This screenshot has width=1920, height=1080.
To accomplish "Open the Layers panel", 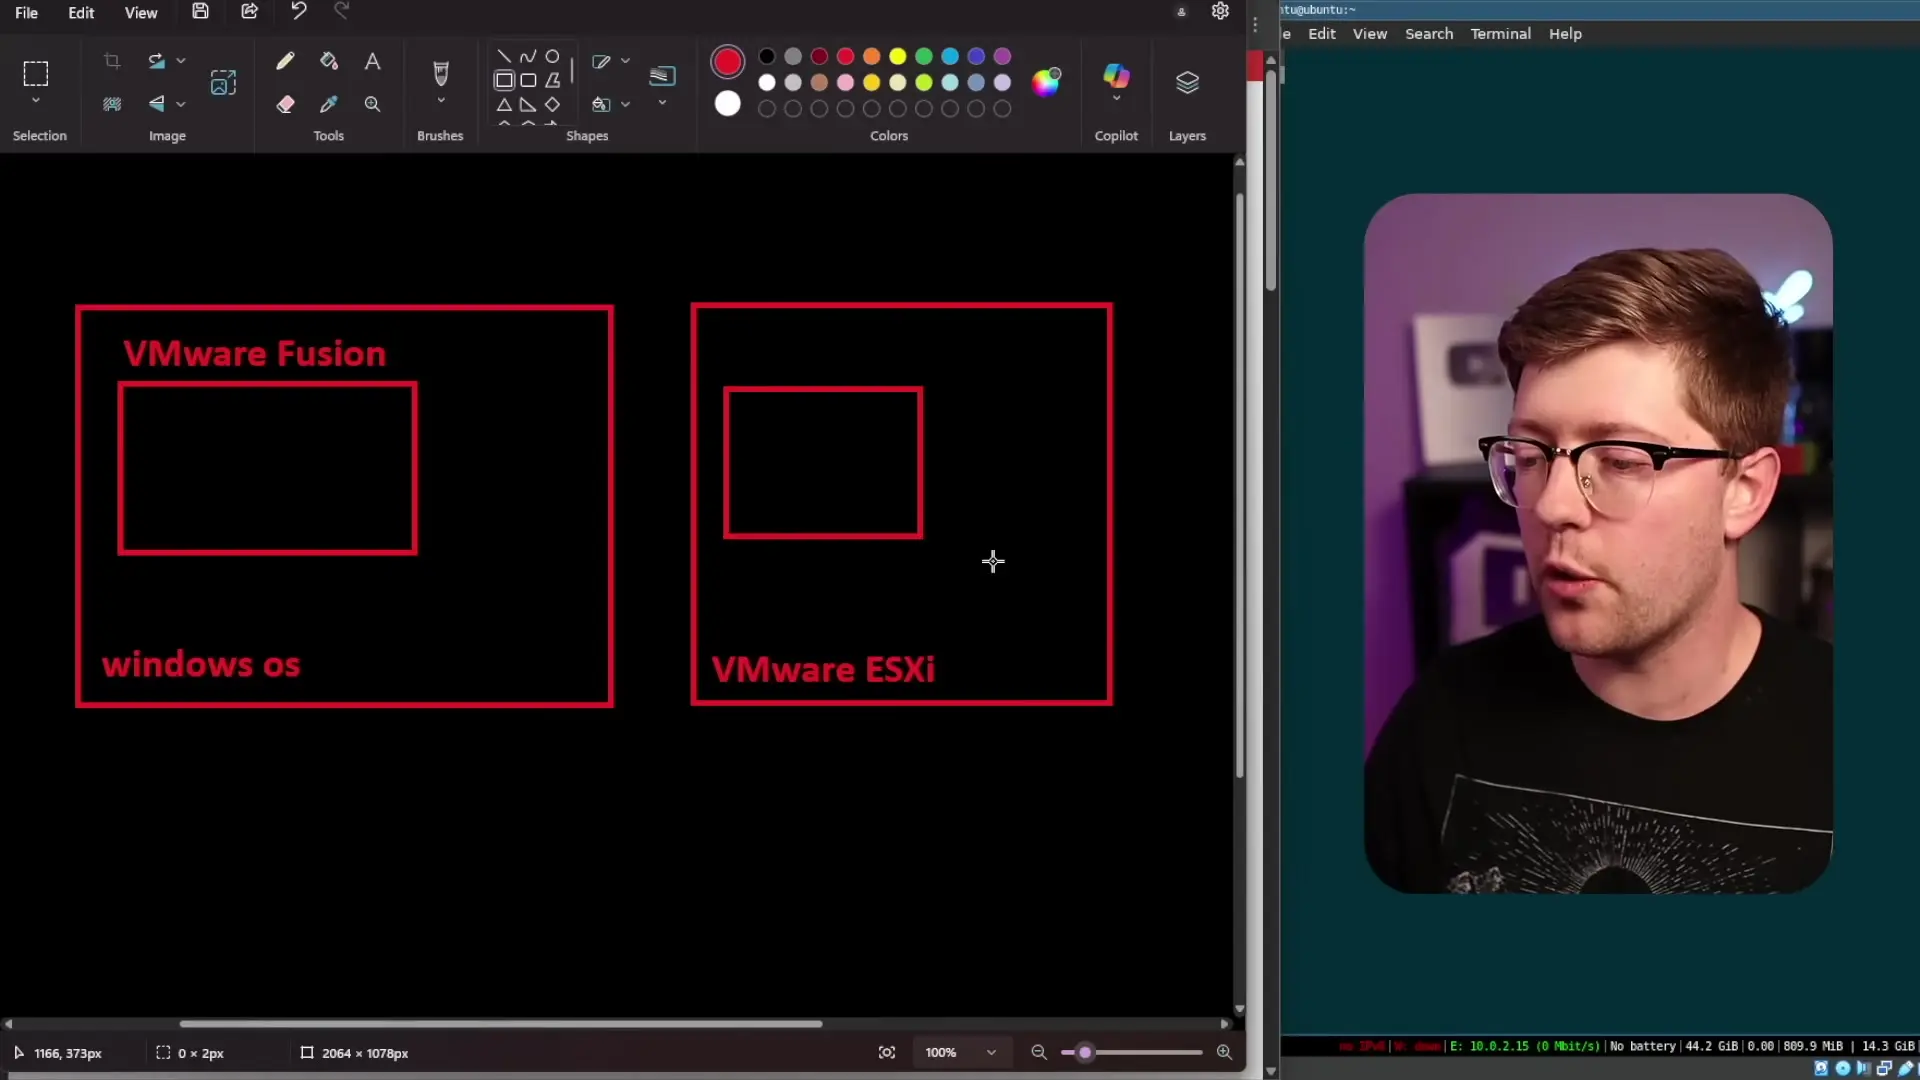I will click(x=1187, y=83).
